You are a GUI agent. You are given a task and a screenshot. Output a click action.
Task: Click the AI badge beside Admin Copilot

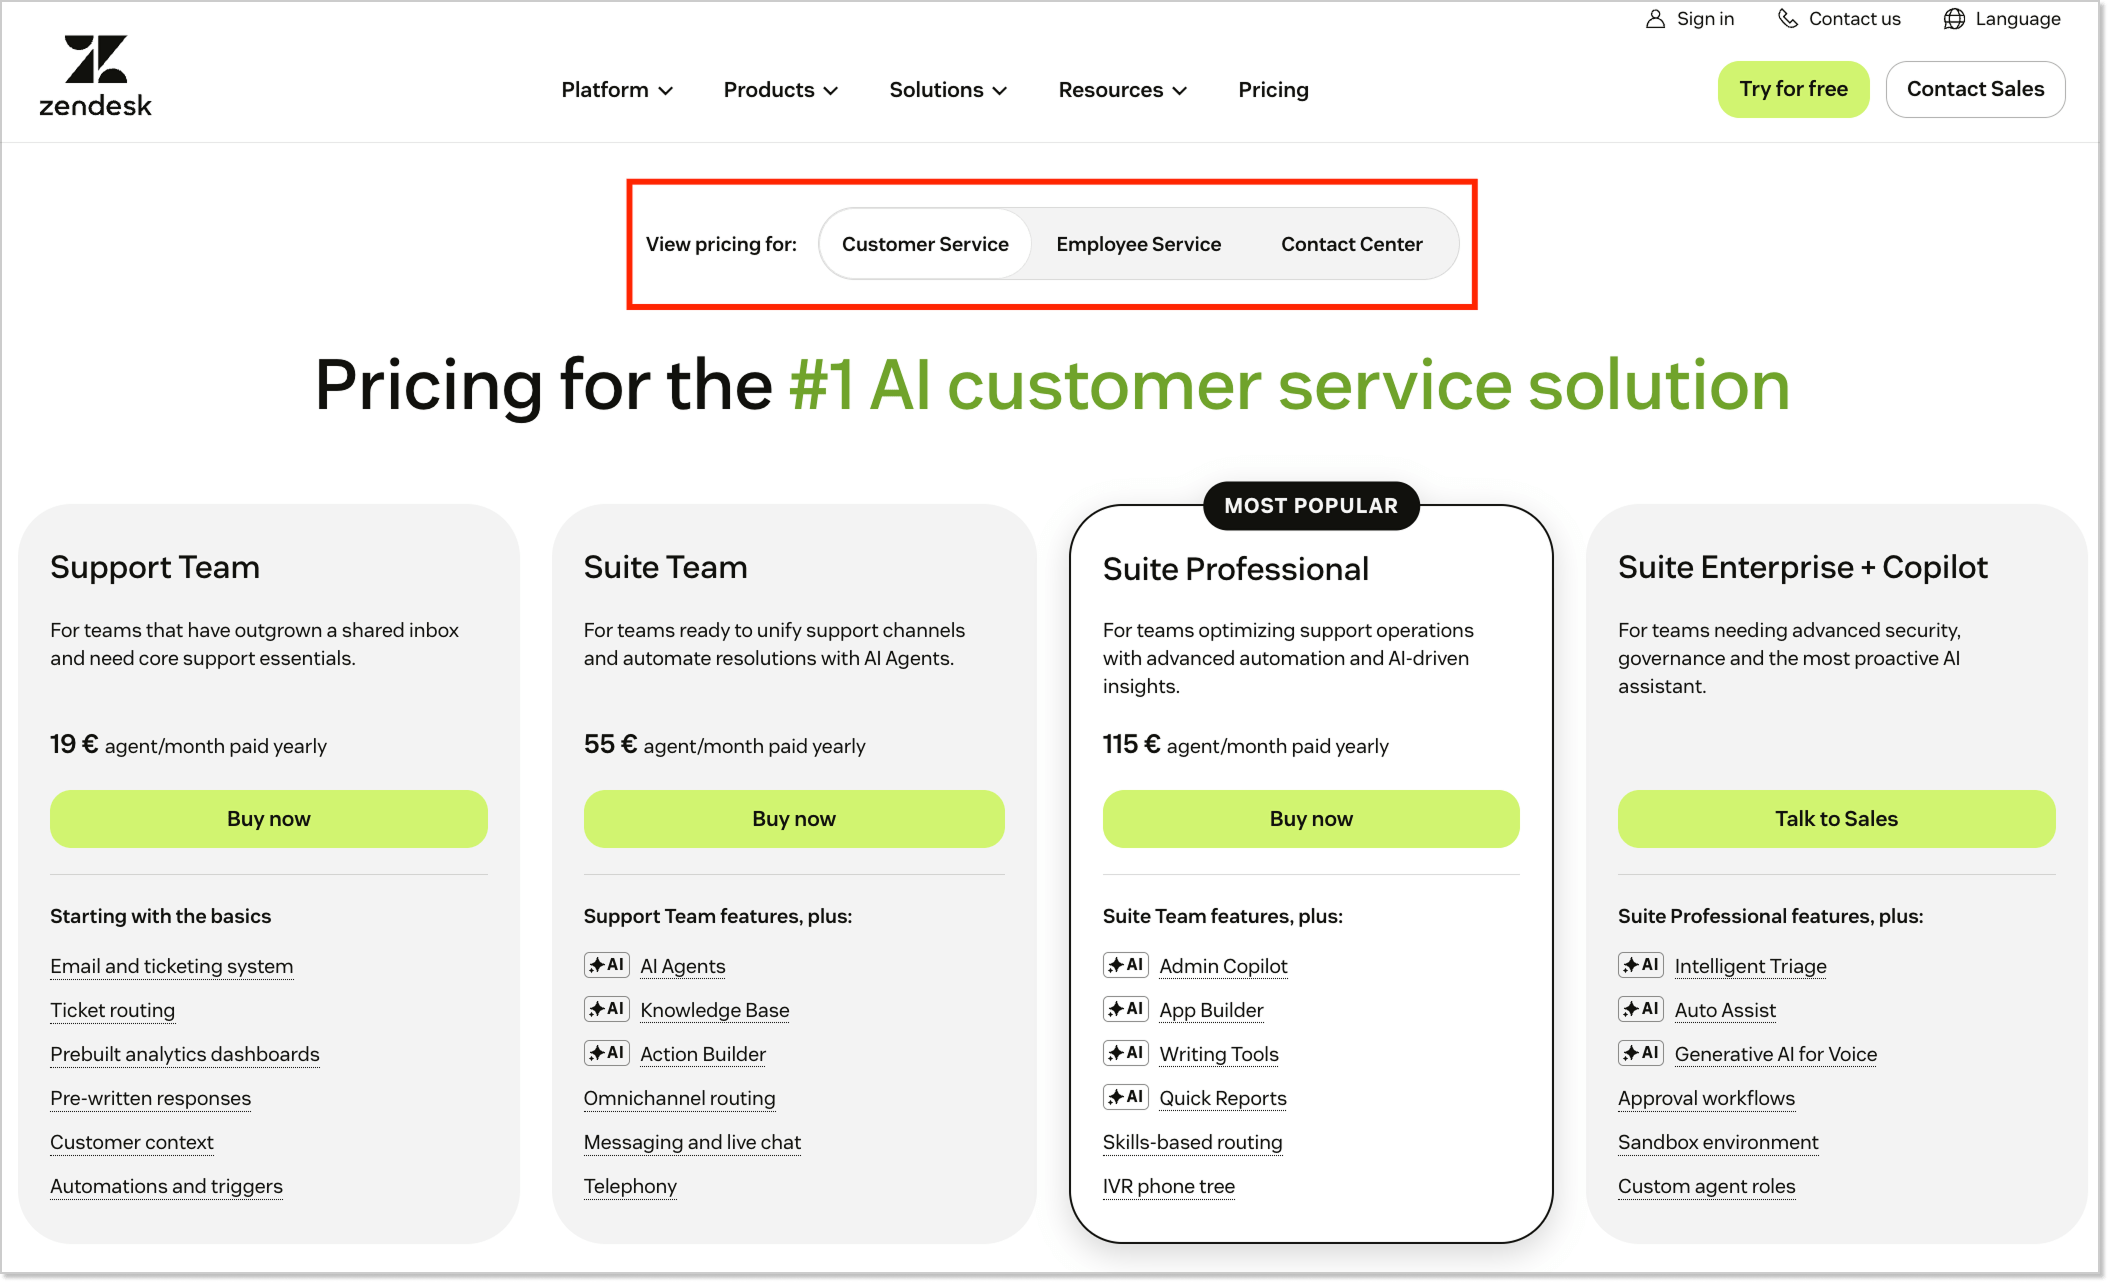point(1126,965)
